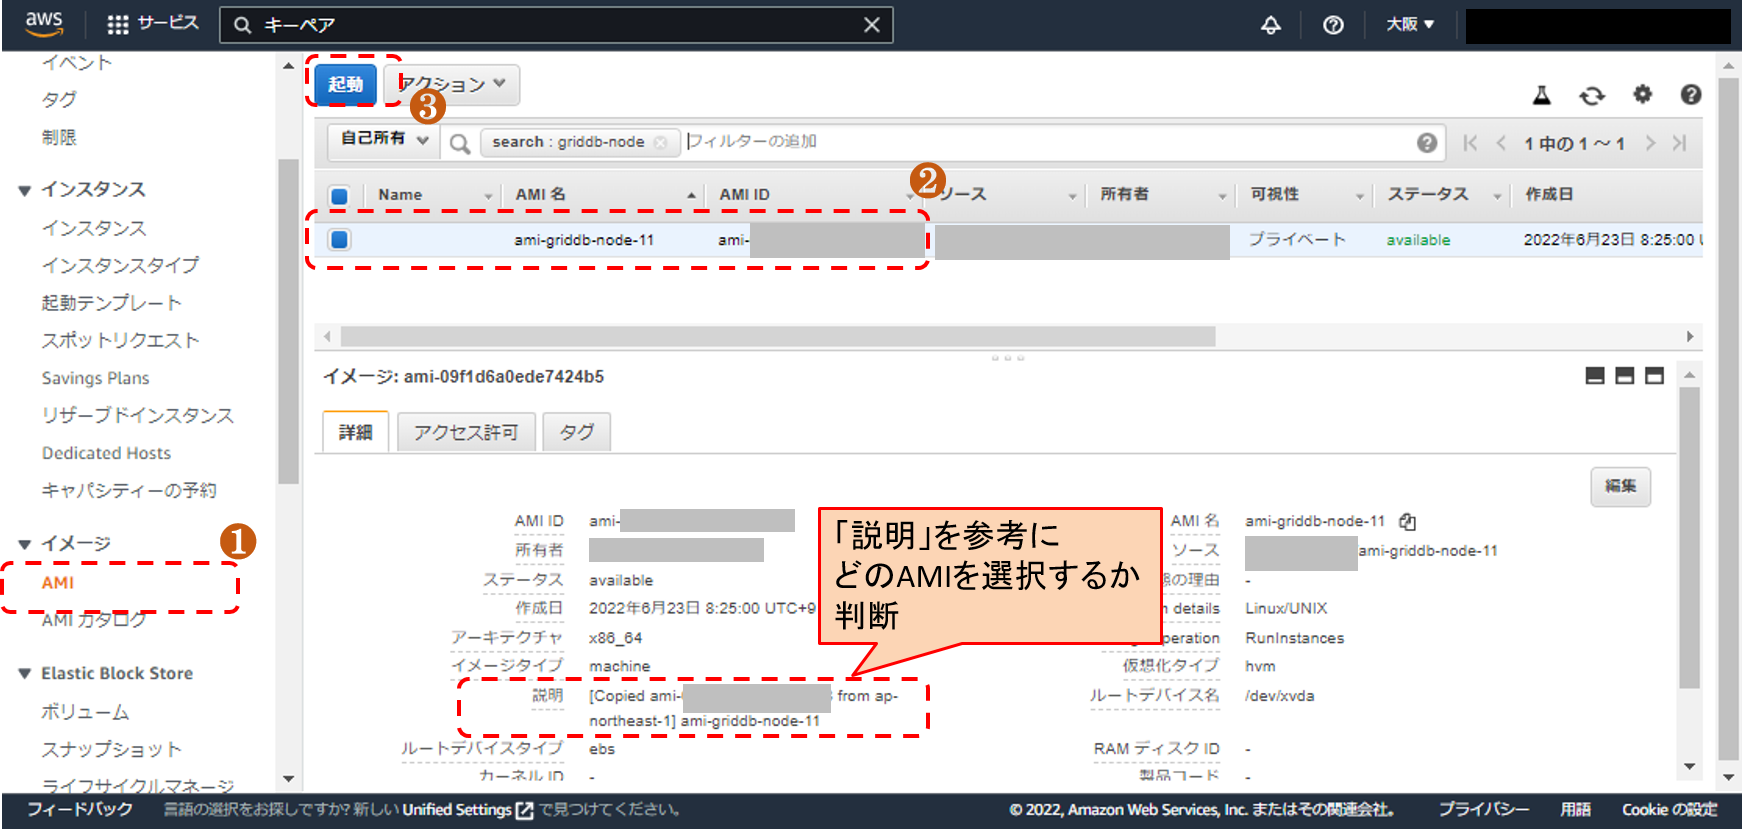Viewport: 1742px width, 829px height.
Task: Open the settings gear icon for table preferences
Action: (1642, 95)
